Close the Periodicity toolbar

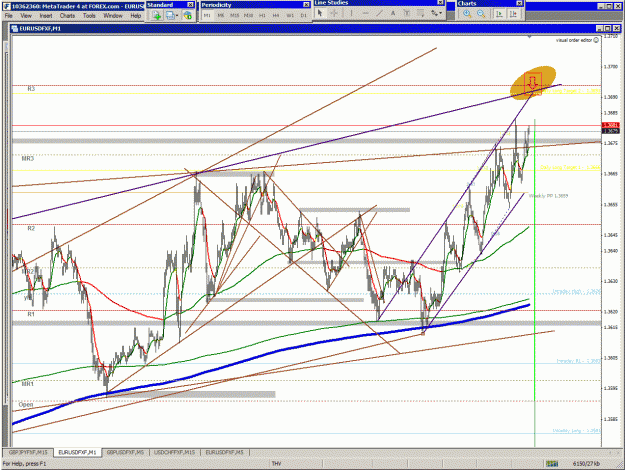[306, 5]
